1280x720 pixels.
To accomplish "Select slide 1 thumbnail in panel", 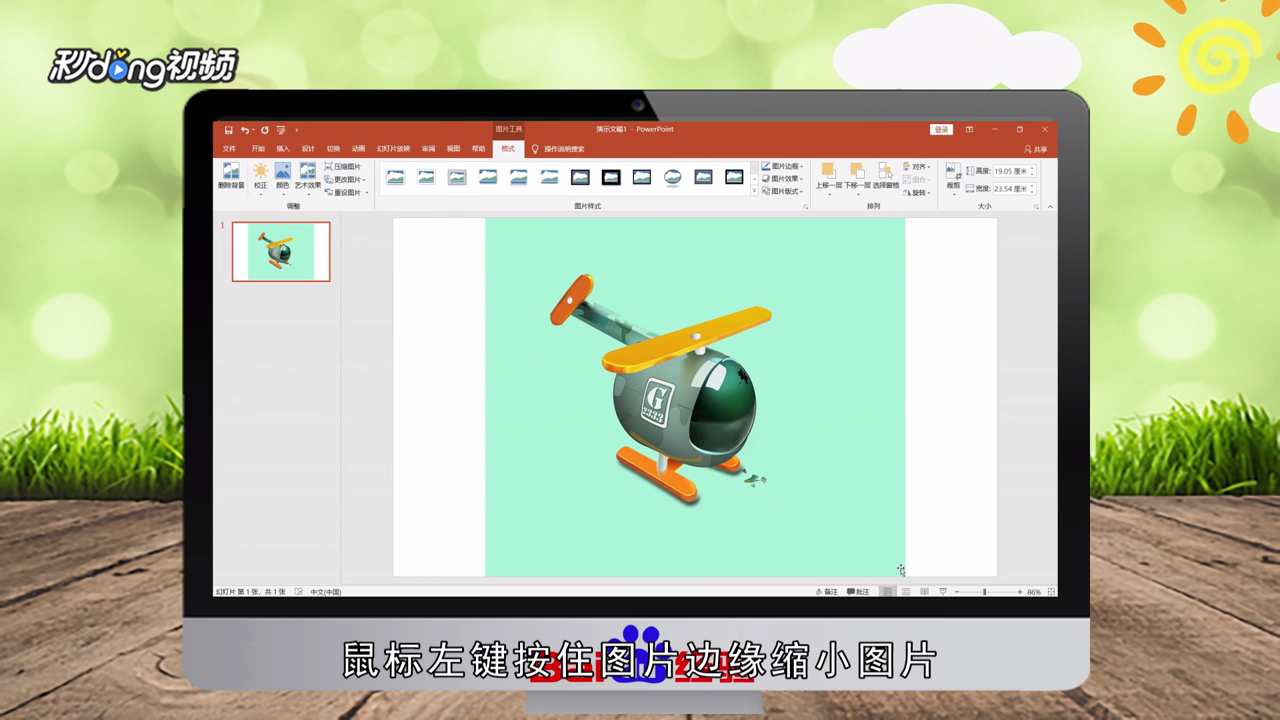I will tap(281, 251).
